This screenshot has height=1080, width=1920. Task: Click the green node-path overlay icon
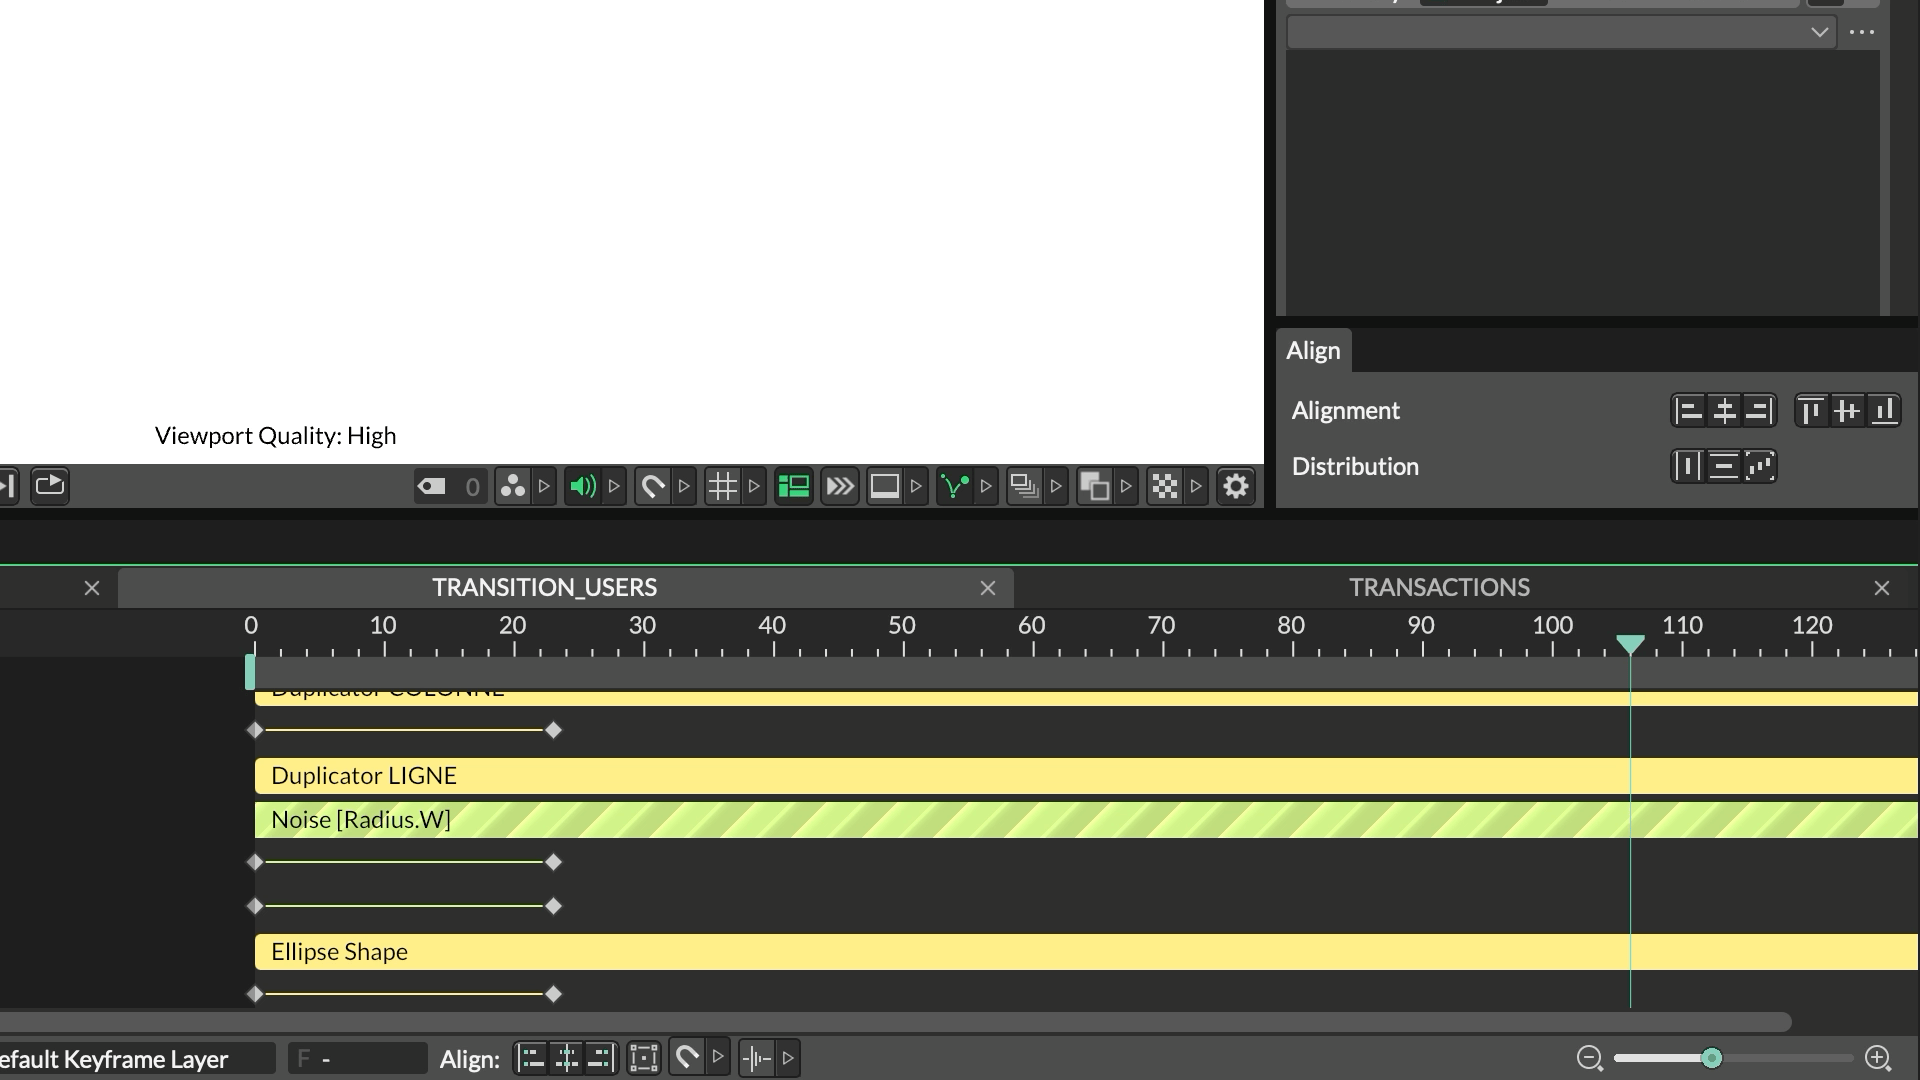[x=954, y=487]
